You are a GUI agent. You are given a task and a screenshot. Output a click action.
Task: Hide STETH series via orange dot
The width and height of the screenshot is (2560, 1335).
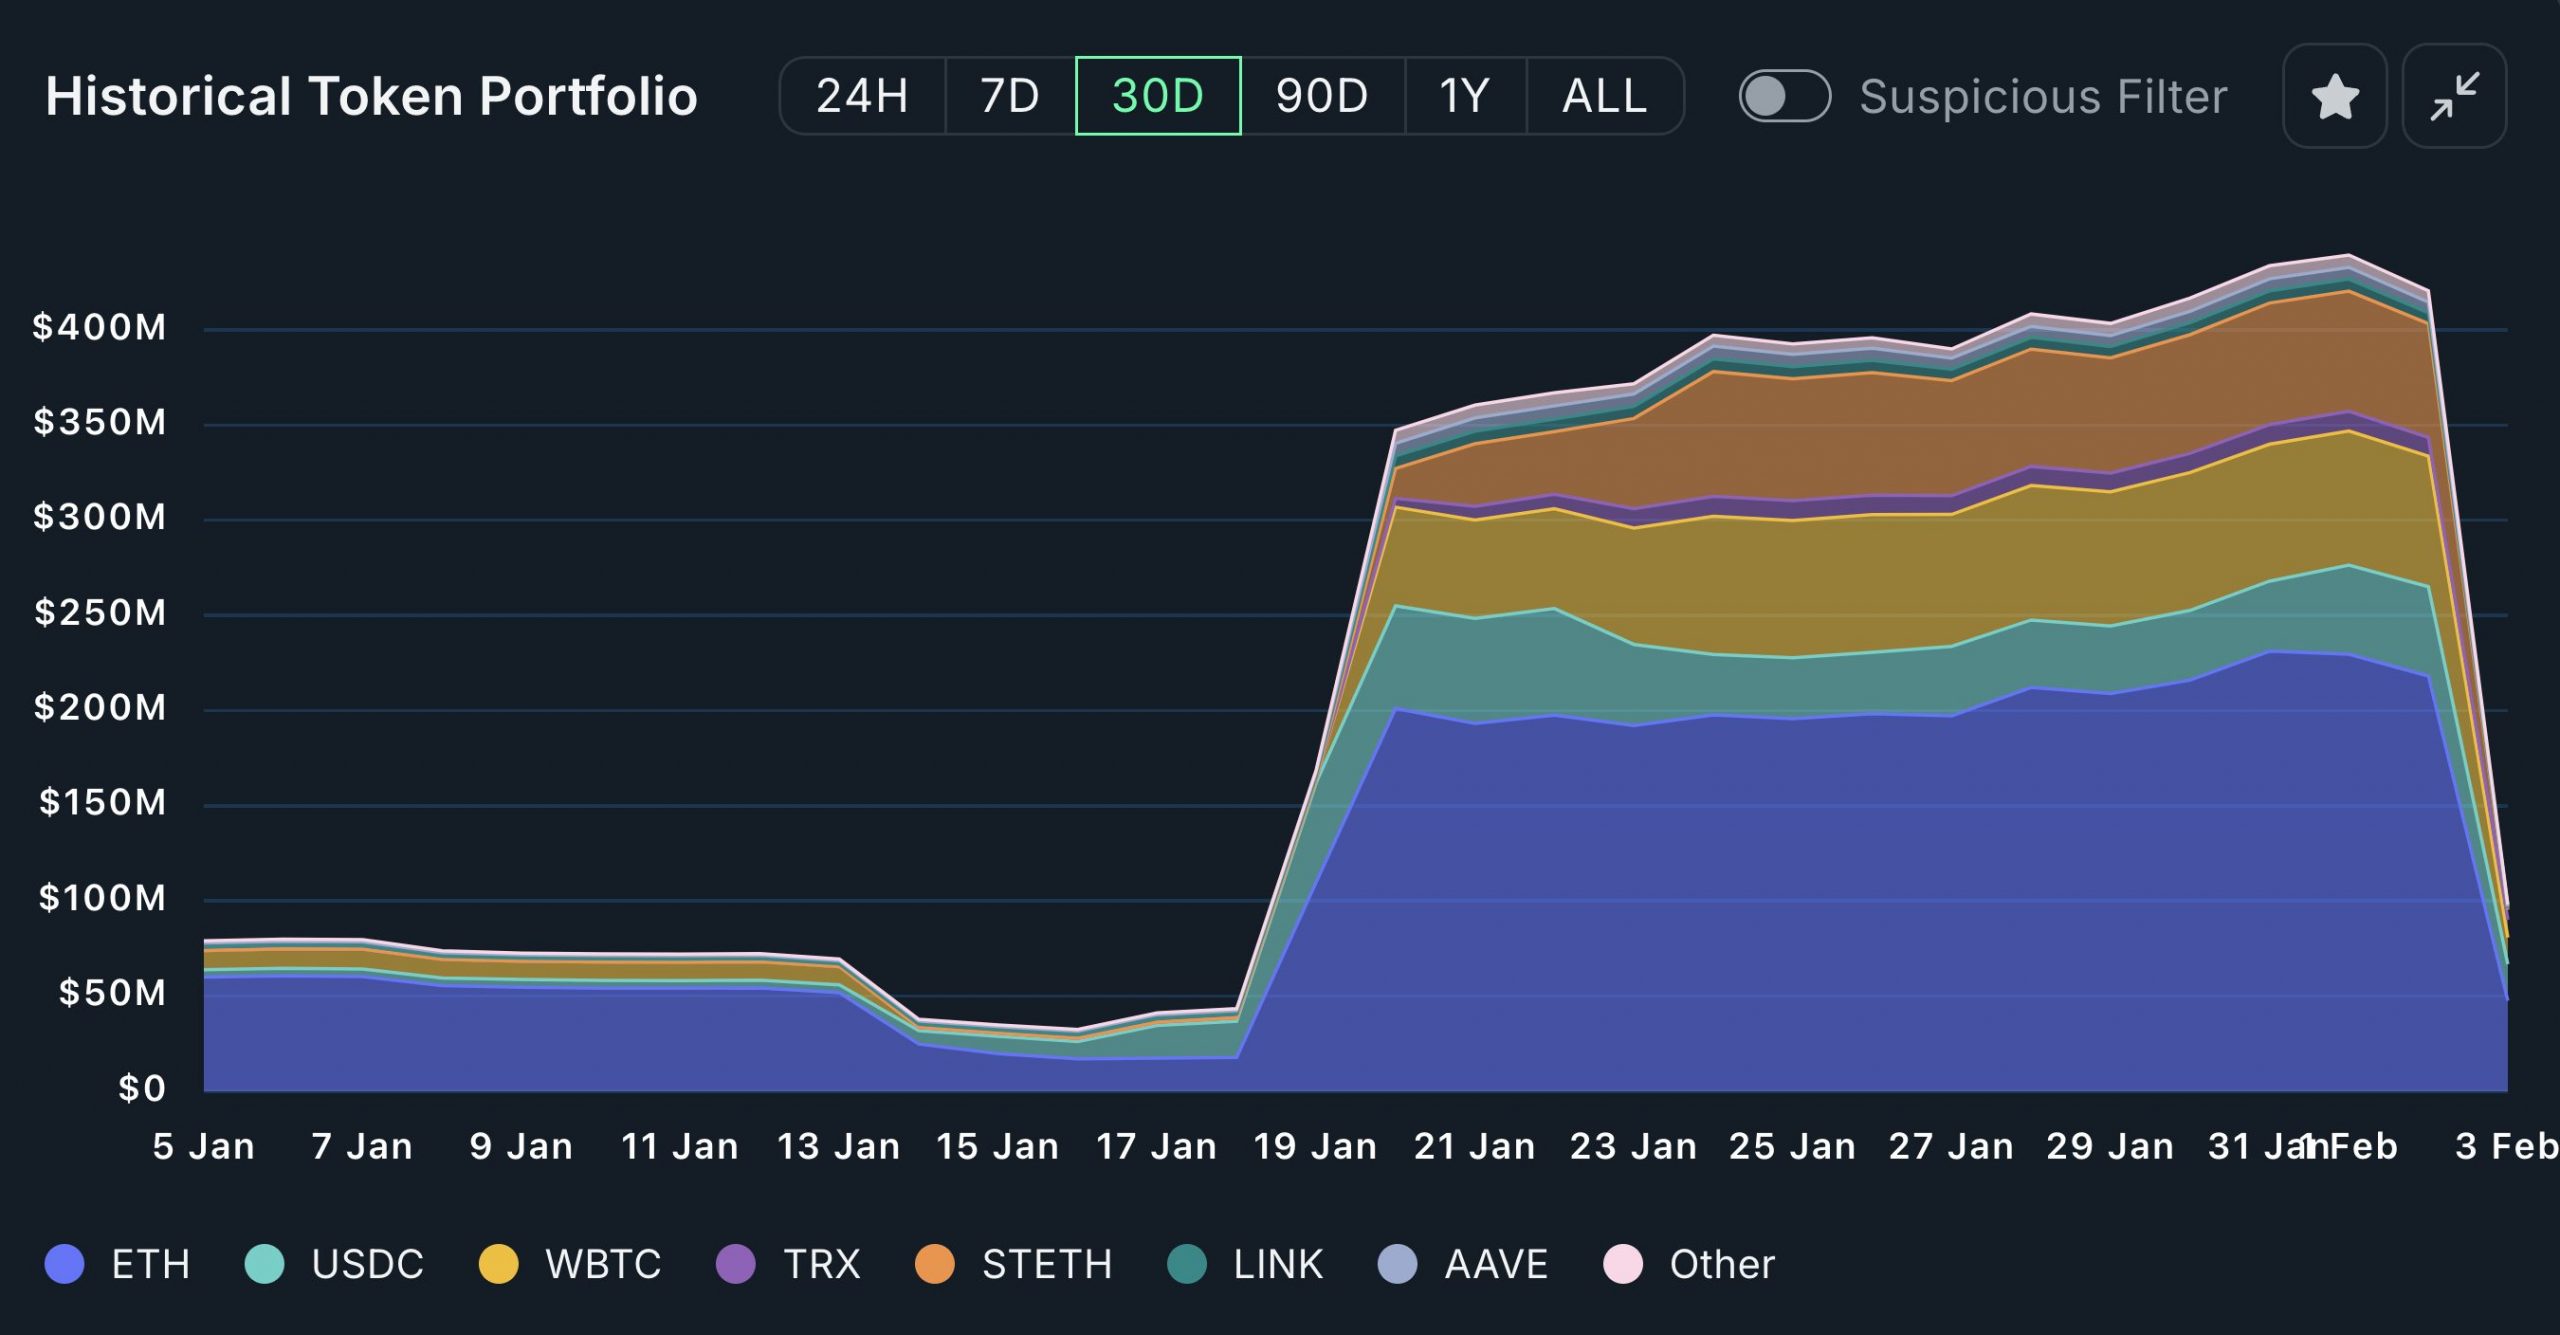click(x=935, y=1264)
